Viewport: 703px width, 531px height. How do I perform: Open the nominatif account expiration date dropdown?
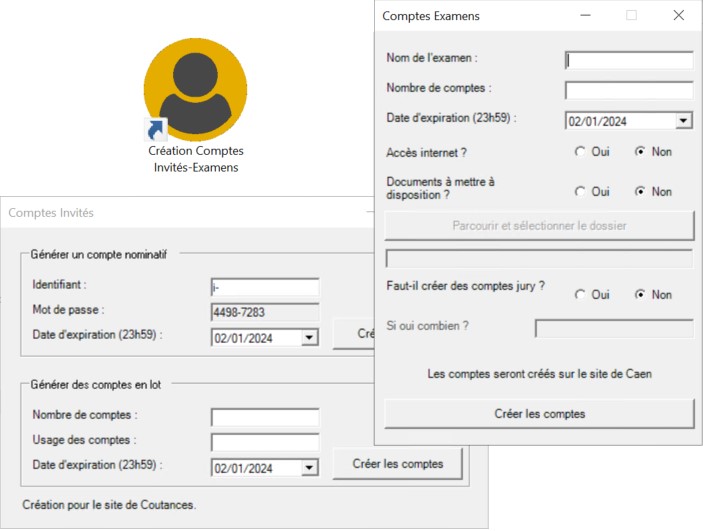(309, 338)
